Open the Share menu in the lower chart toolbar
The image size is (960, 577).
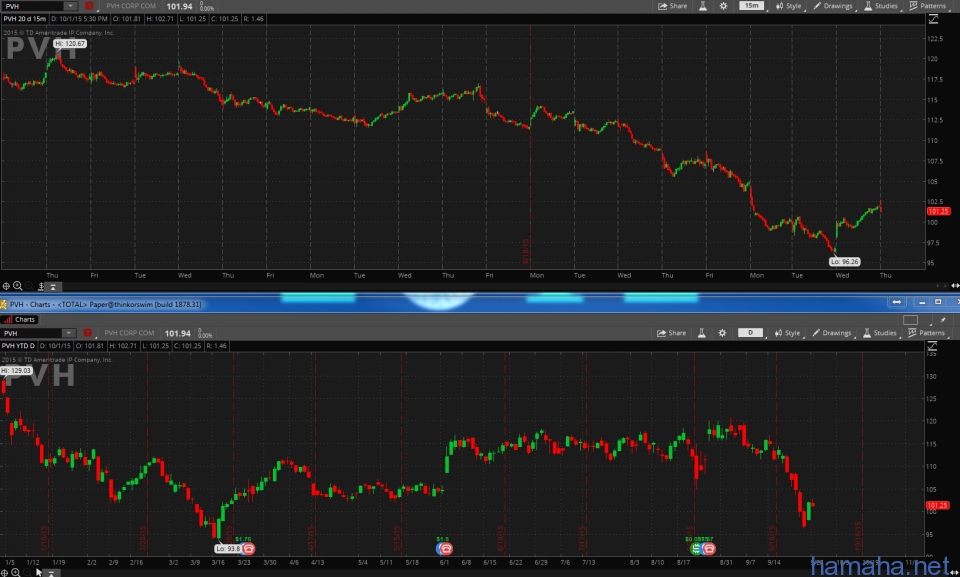[x=671, y=333]
